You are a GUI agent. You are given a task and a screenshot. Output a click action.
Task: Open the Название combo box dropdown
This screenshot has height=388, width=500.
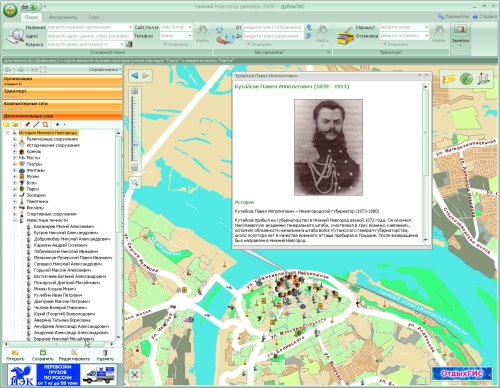coord(130,27)
